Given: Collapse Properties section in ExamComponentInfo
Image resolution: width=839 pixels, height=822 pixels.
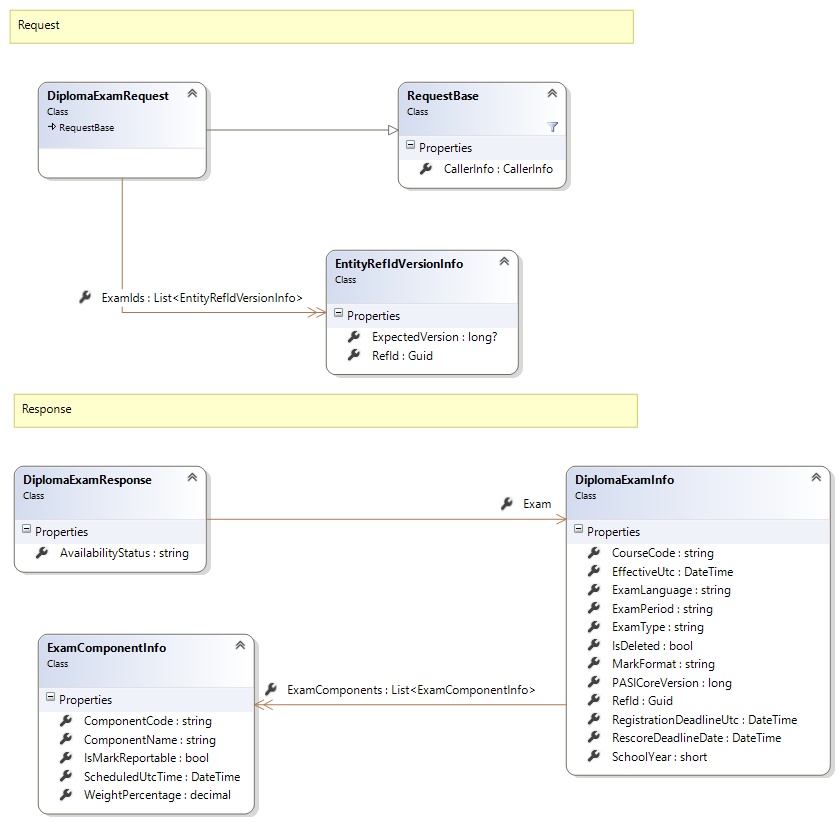Looking at the screenshot, I should 49,699.
